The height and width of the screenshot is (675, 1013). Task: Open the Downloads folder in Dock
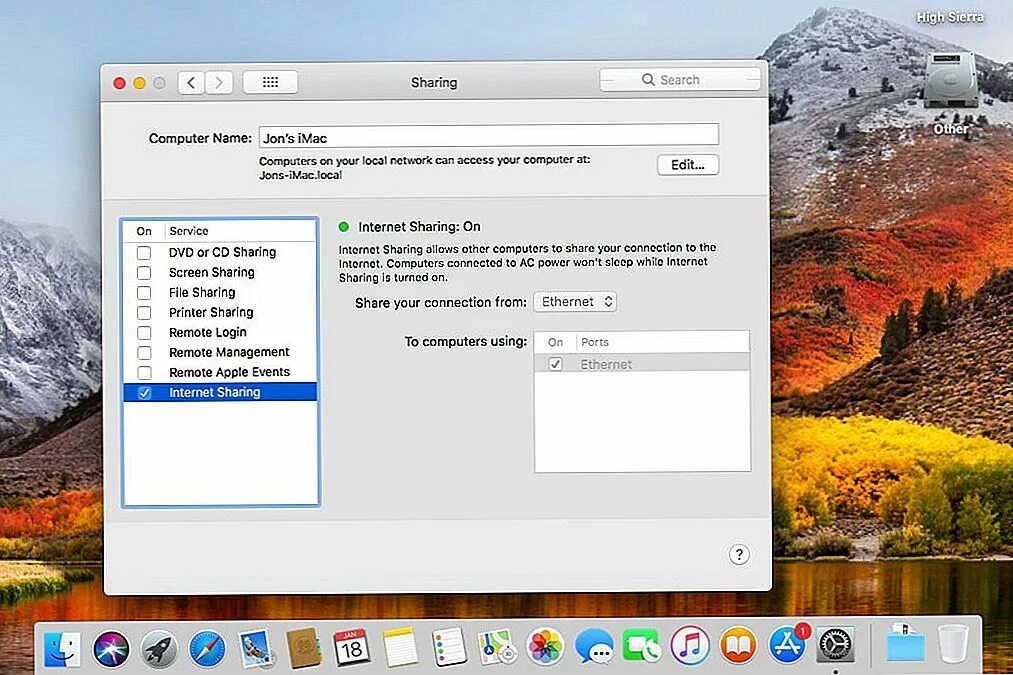pyautogui.click(x=904, y=643)
